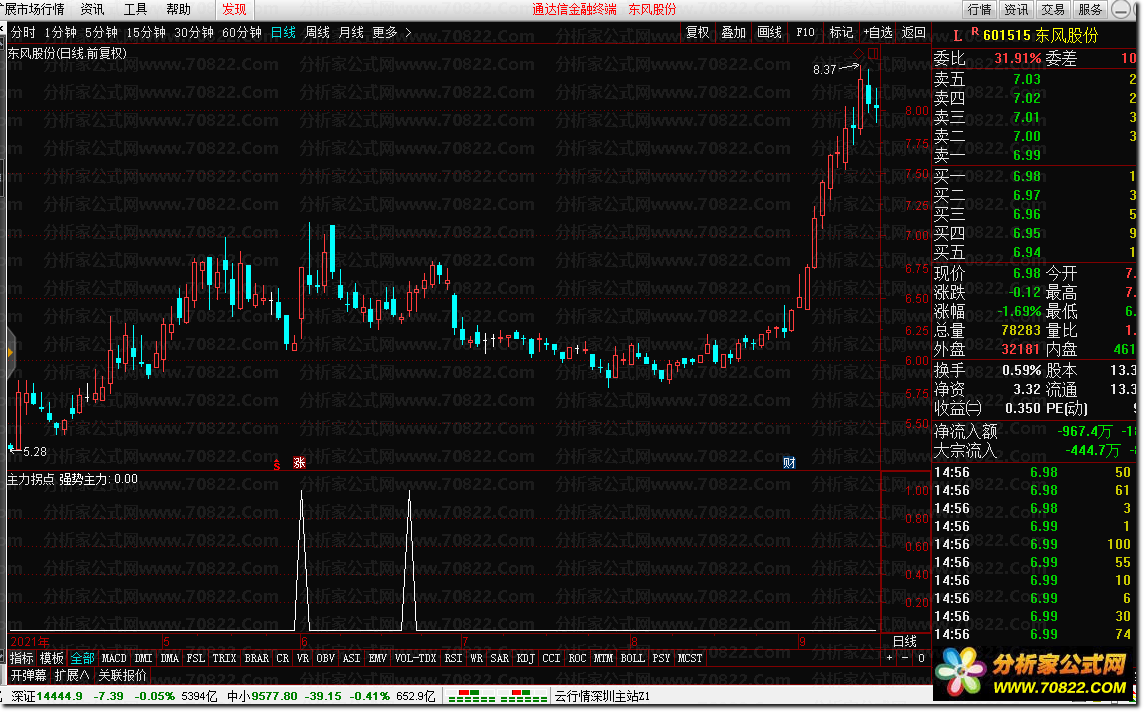The image size is (1145, 712).
Task: Click the red L badge before stock code
Action: click(x=957, y=36)
